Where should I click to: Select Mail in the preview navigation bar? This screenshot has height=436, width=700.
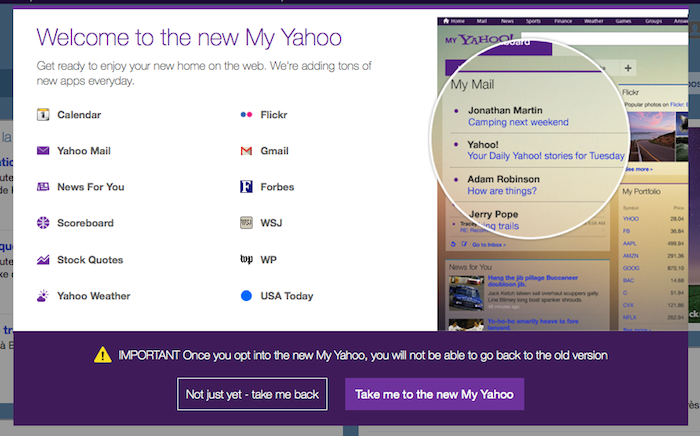[482, 21]
